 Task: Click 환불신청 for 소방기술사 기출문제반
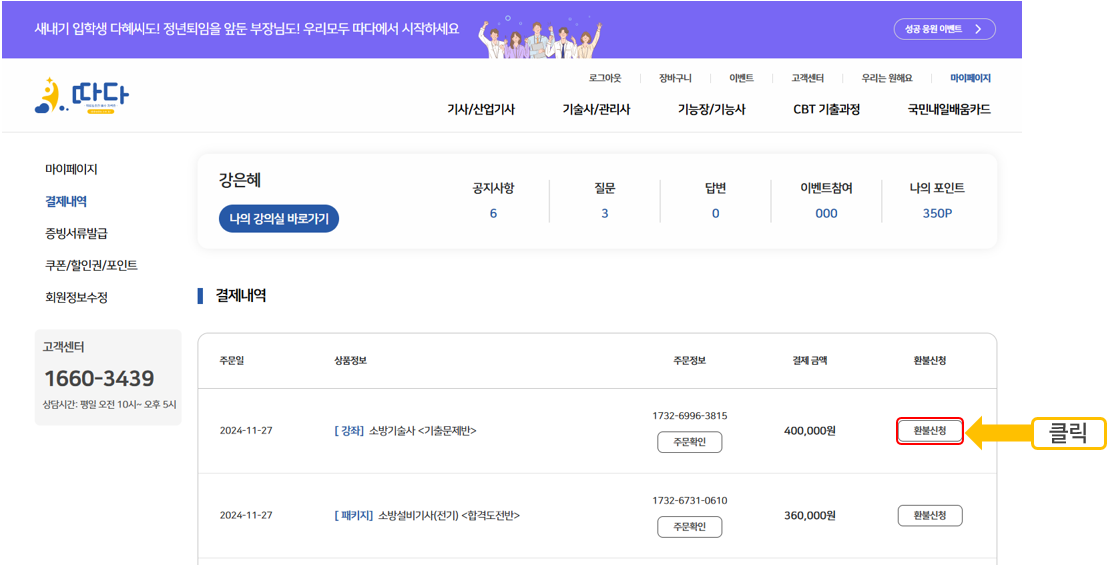[930, 430]
